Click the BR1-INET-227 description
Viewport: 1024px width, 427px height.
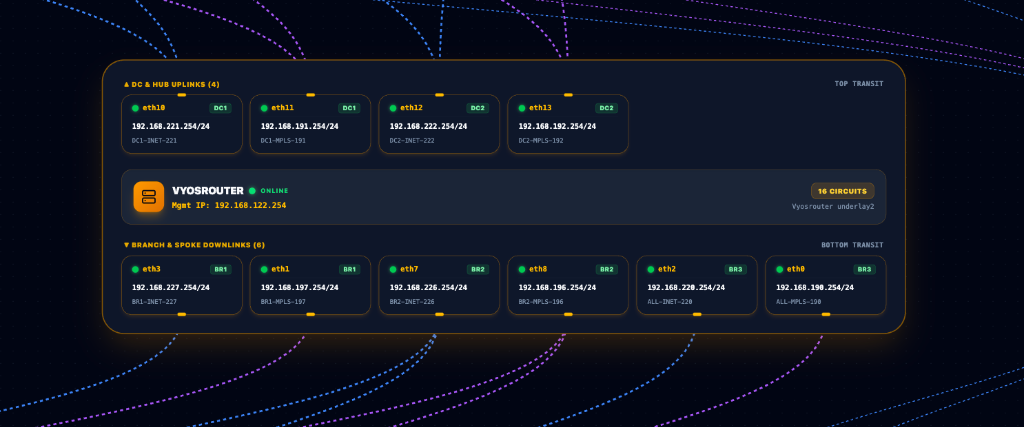click(154, 302)
